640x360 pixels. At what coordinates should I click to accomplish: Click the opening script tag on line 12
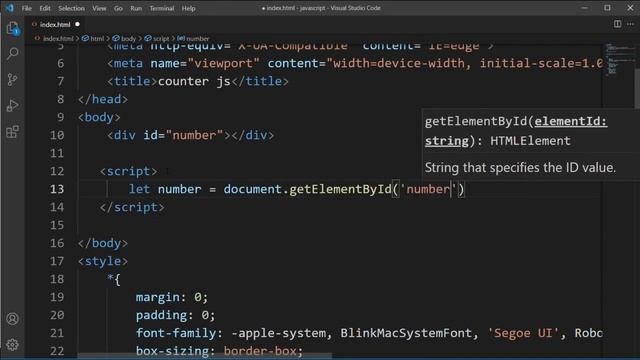[128, 171]
